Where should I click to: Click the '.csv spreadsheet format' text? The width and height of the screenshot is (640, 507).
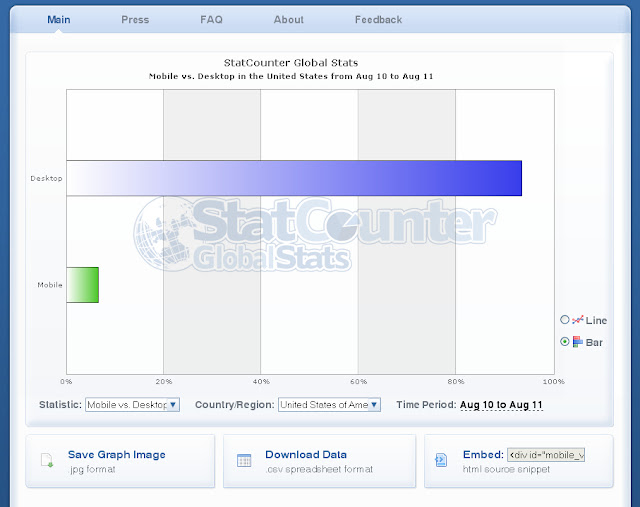[x=320, y=469]
